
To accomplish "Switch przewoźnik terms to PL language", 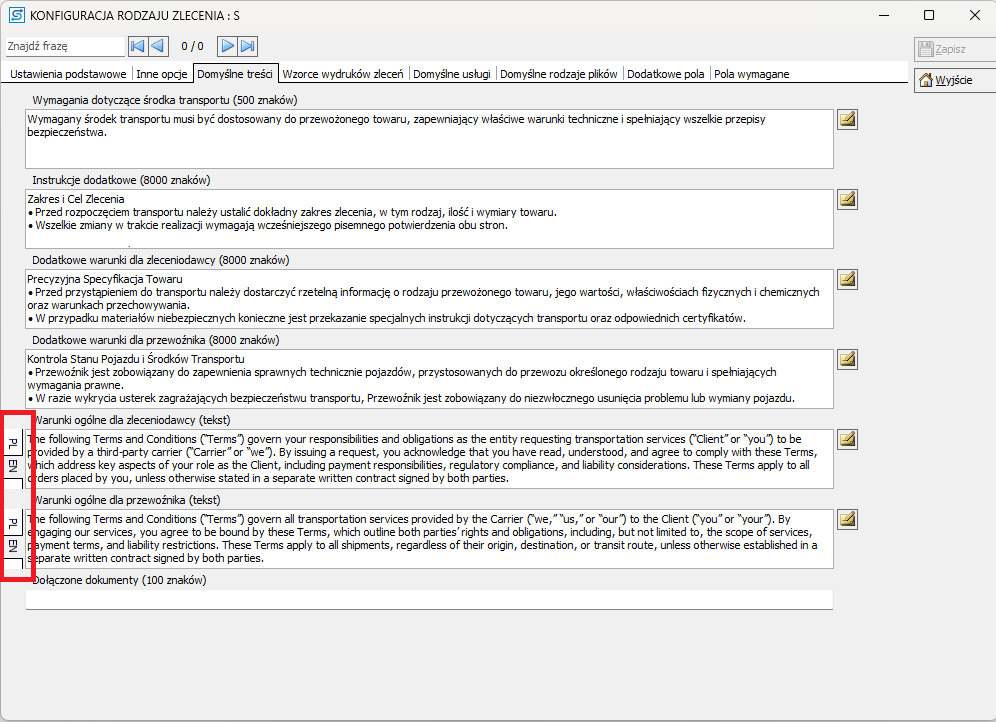I will 13,523.
